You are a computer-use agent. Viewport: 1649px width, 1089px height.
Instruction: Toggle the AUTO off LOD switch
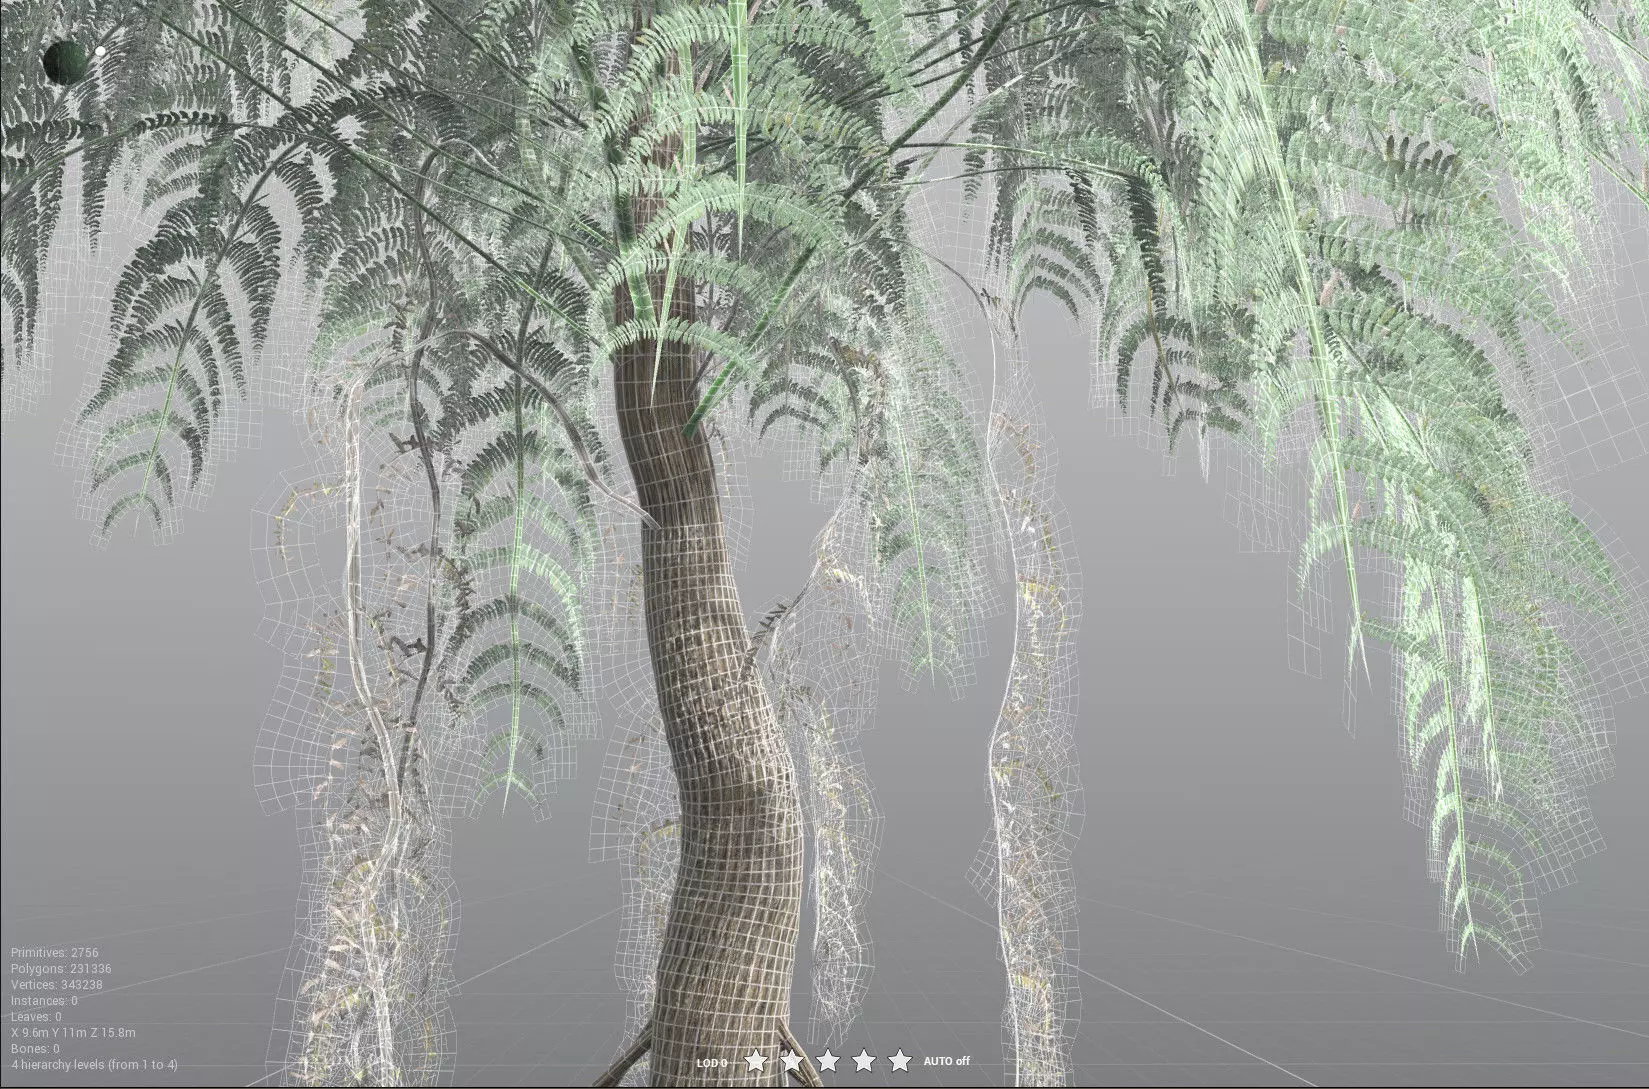click(x=946, y=1061)
